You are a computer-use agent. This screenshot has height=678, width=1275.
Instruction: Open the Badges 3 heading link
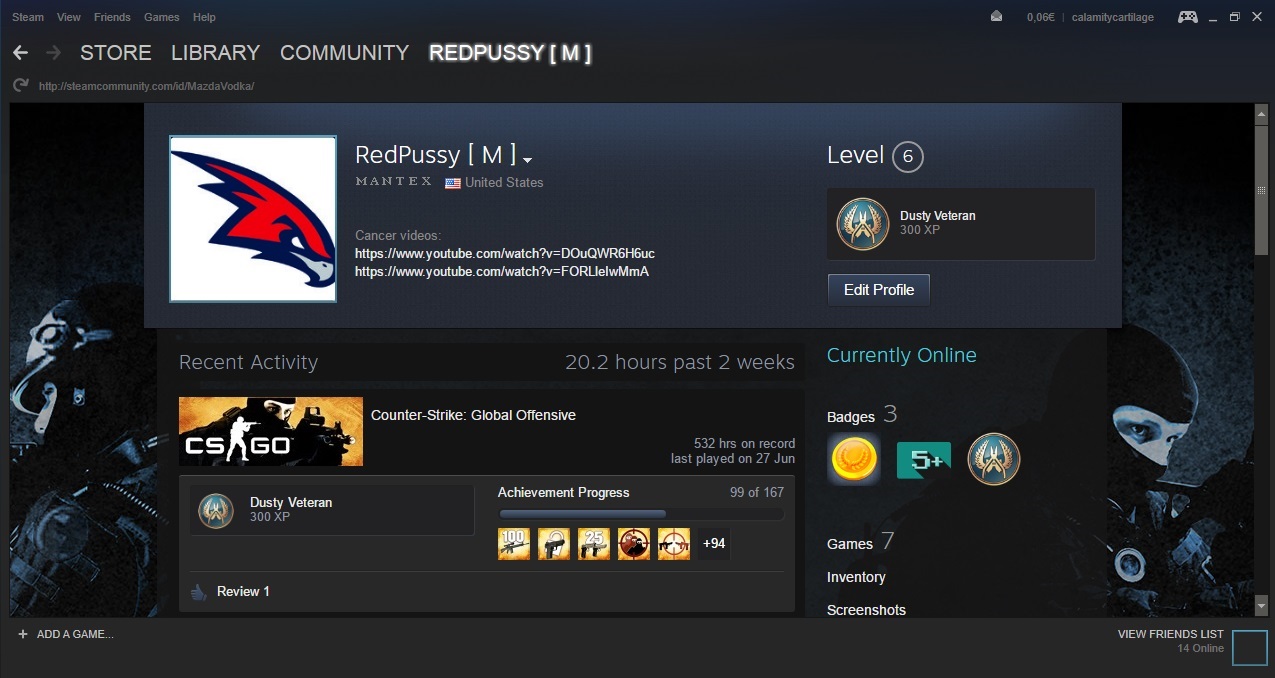(x=862, y=415)
